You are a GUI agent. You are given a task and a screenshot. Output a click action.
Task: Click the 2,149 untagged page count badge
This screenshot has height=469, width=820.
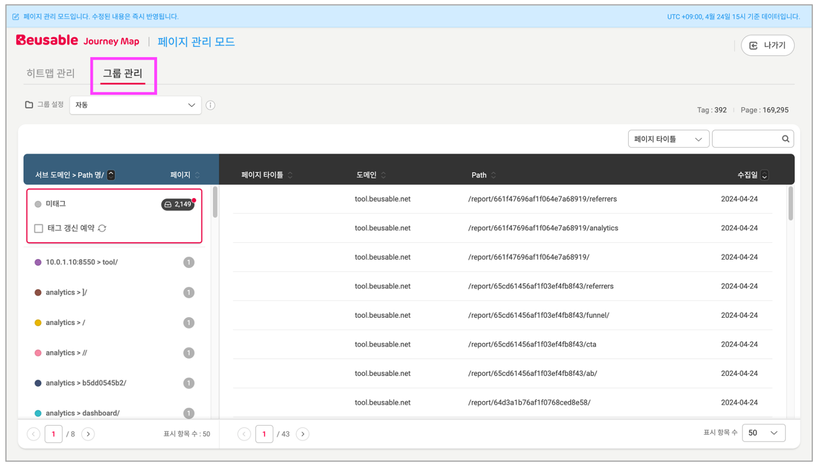click(178, 204)
